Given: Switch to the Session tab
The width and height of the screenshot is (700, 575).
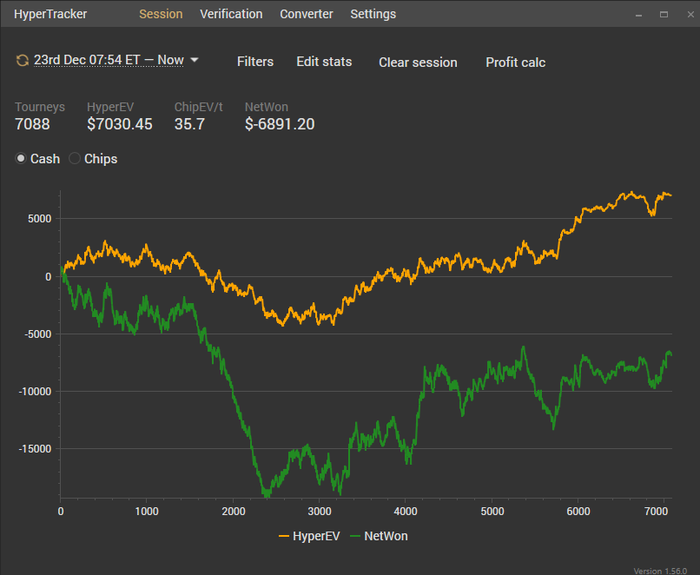Looking at the screenshot, I should [x=161, y=14].
